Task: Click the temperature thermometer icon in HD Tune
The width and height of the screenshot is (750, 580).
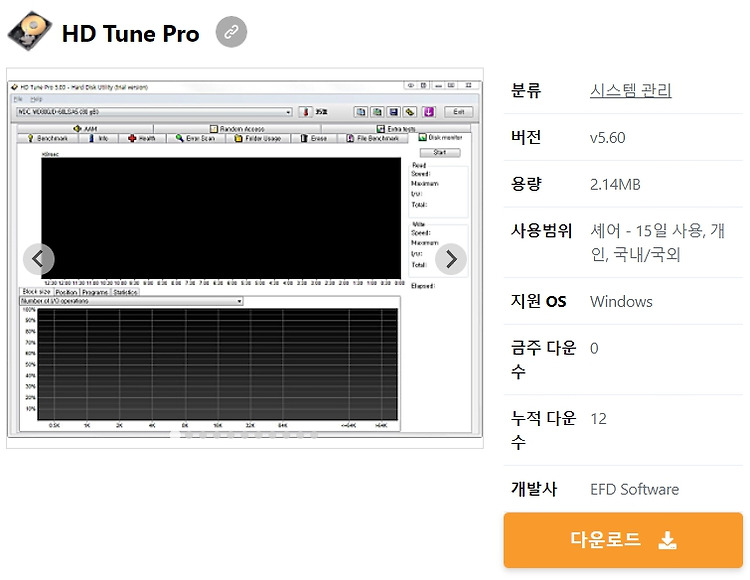Action: [305, 112]
